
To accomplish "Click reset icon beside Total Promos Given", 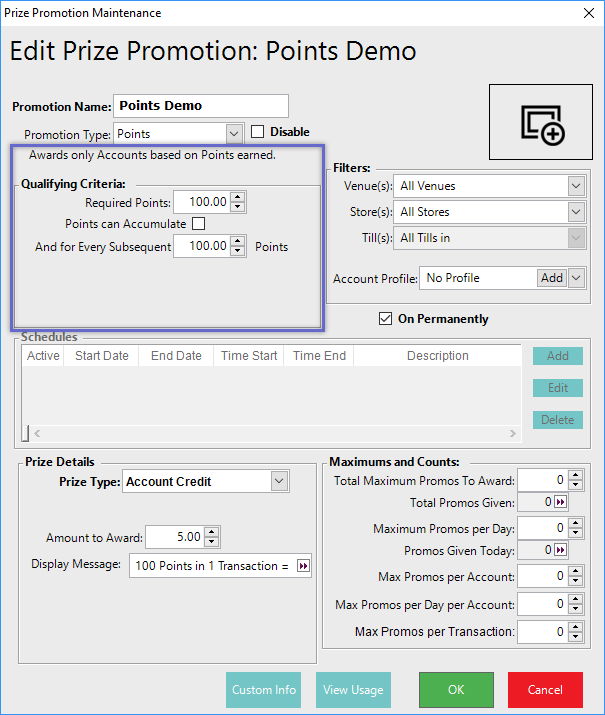I will click(x=561, y=503).
